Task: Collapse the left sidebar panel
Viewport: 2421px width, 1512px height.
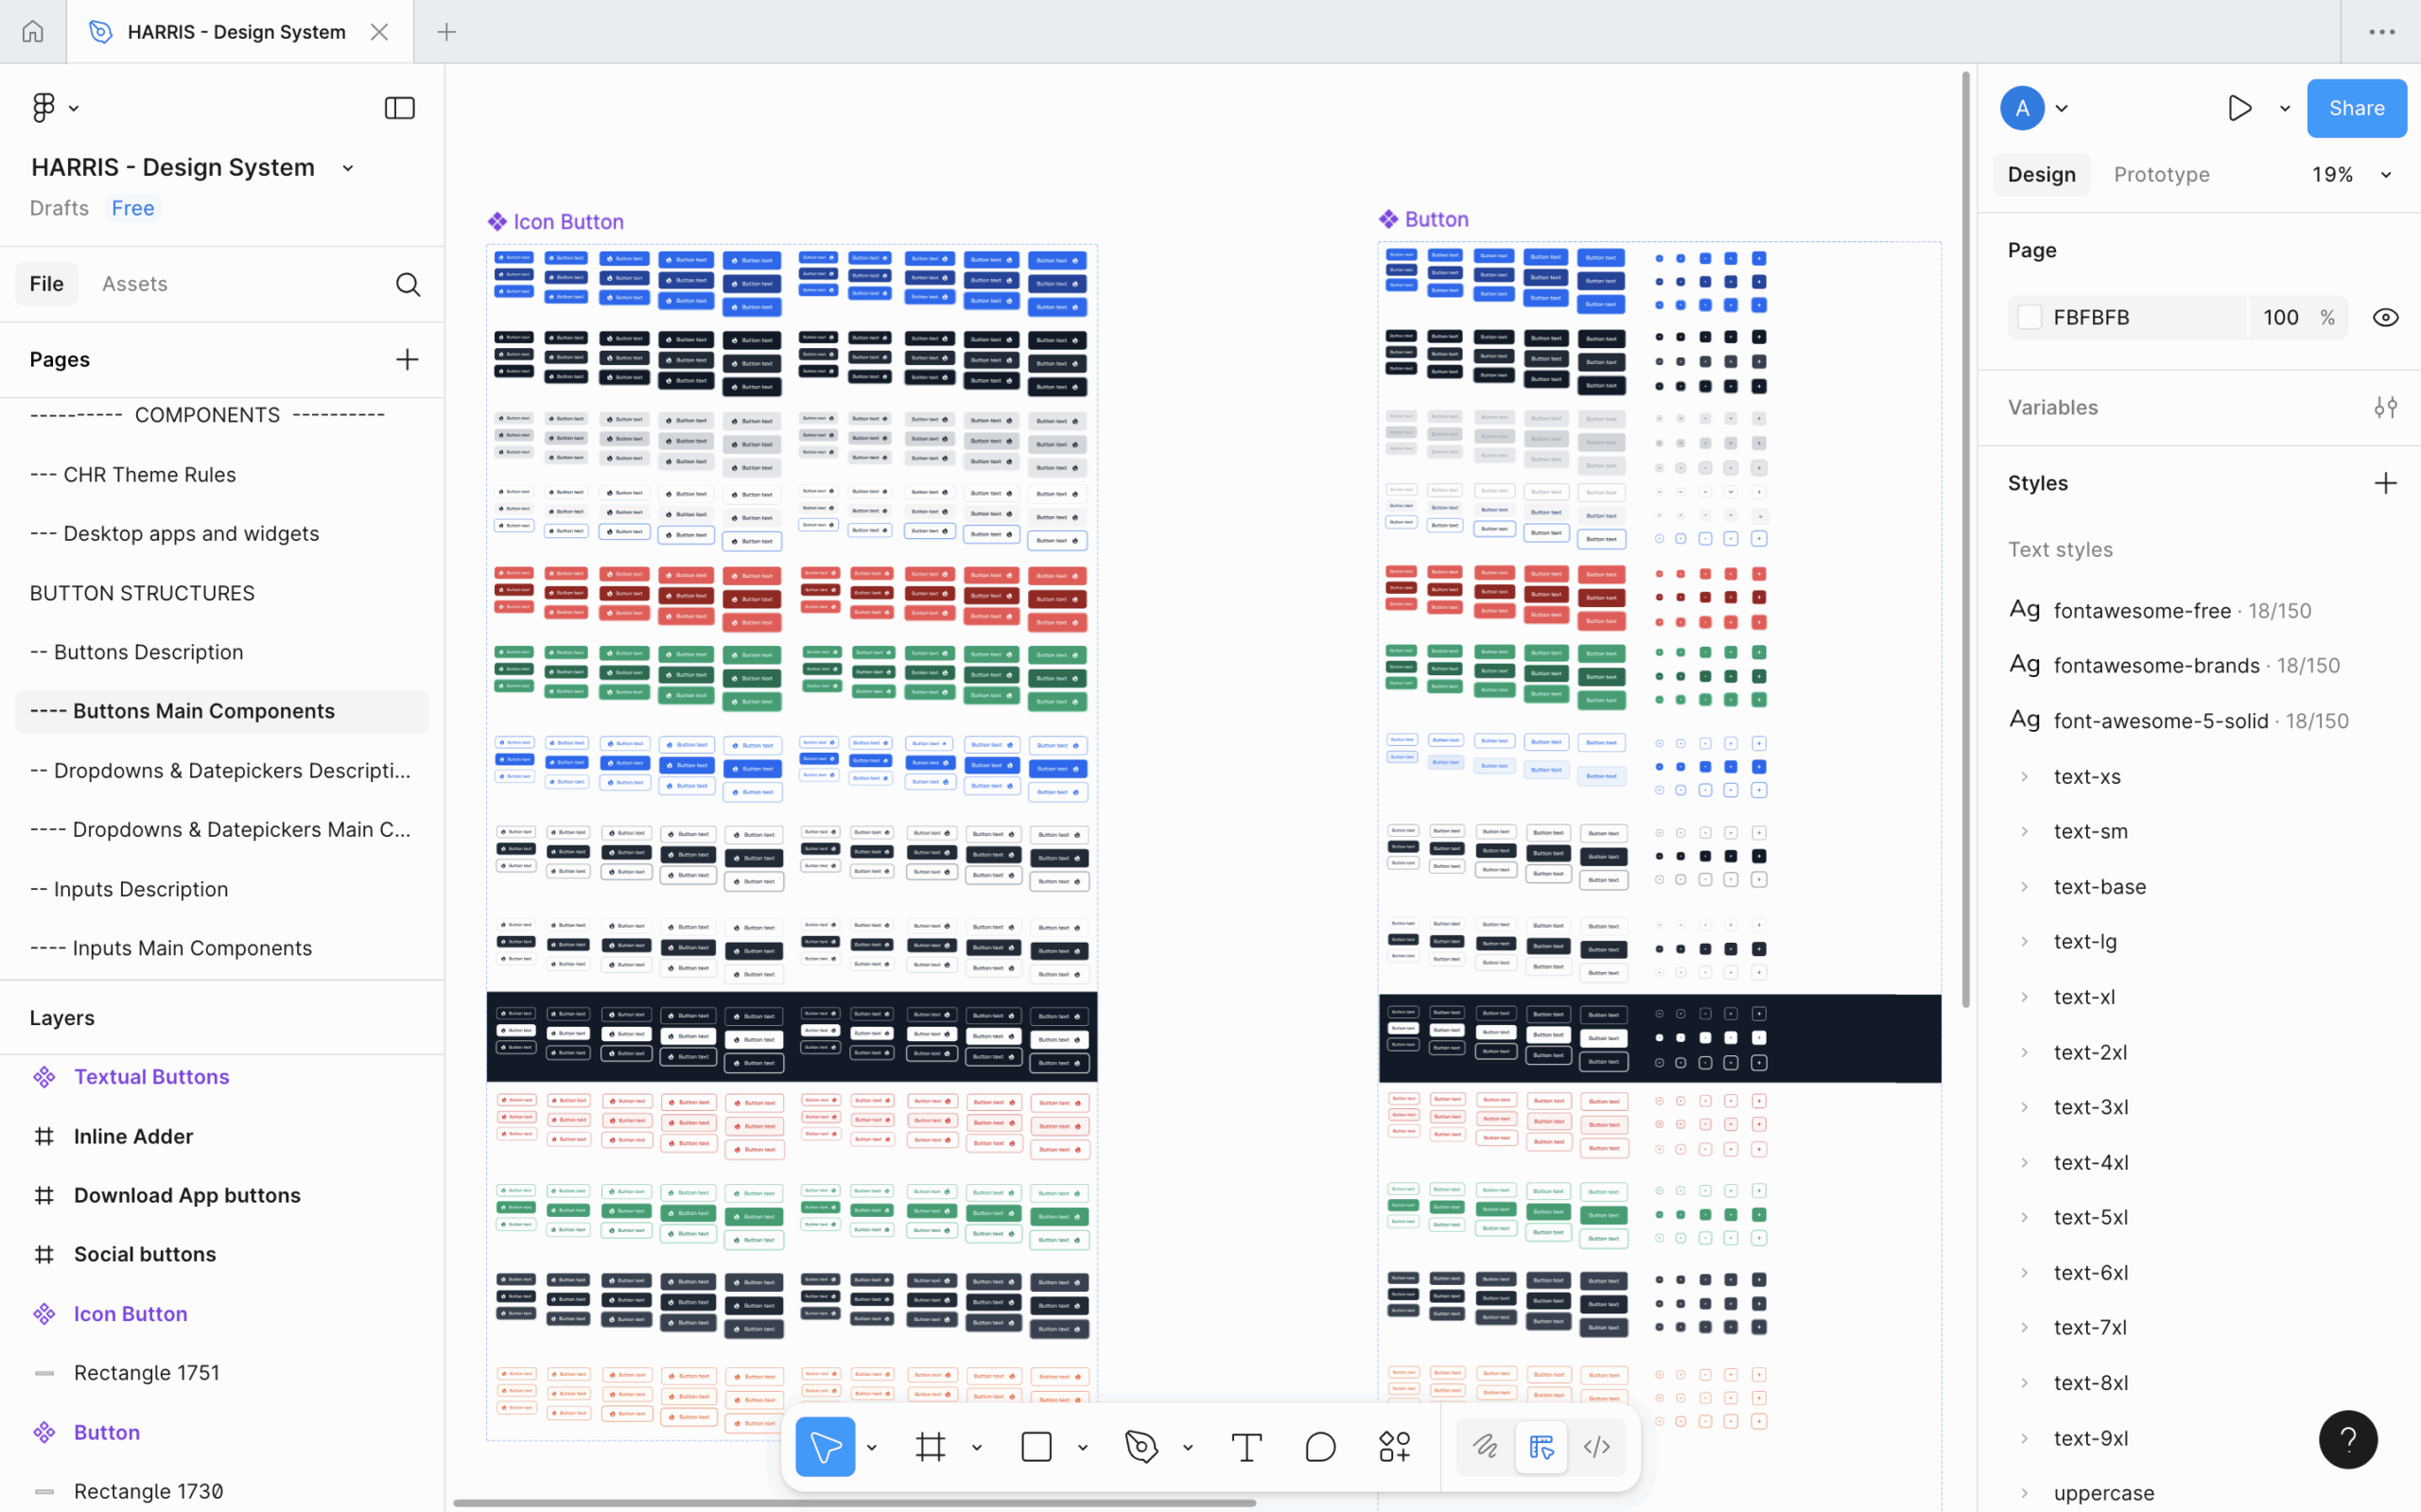Action: (399, 108)
